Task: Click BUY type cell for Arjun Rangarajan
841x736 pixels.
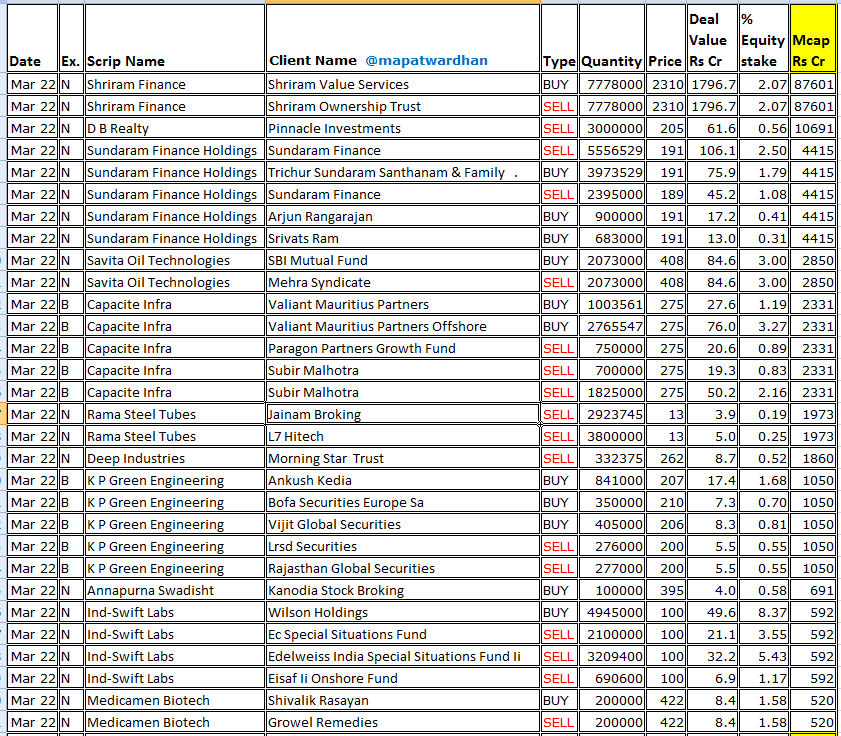Action: [559, 216]
